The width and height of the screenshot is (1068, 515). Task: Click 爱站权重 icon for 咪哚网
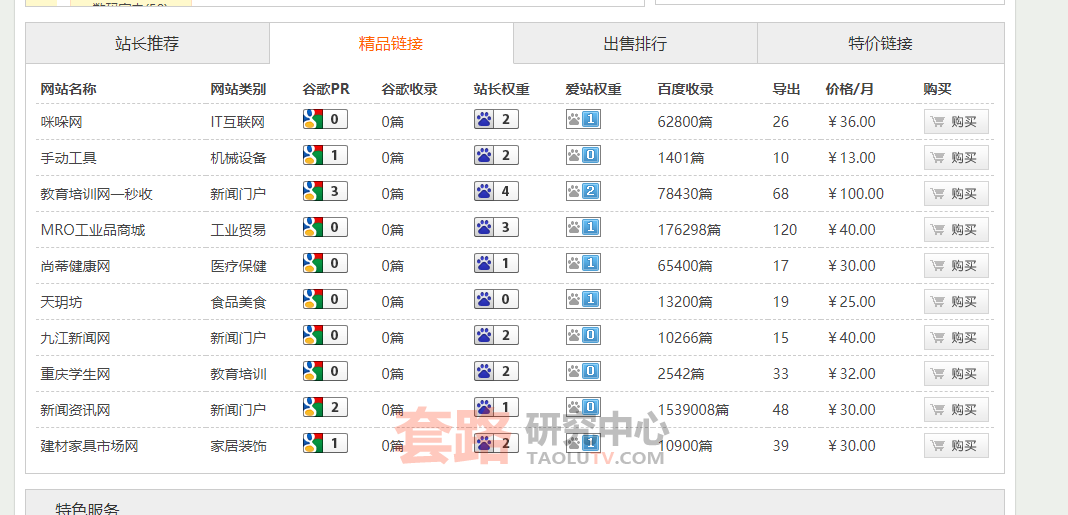pyautogui.click(x=583, y=119)
